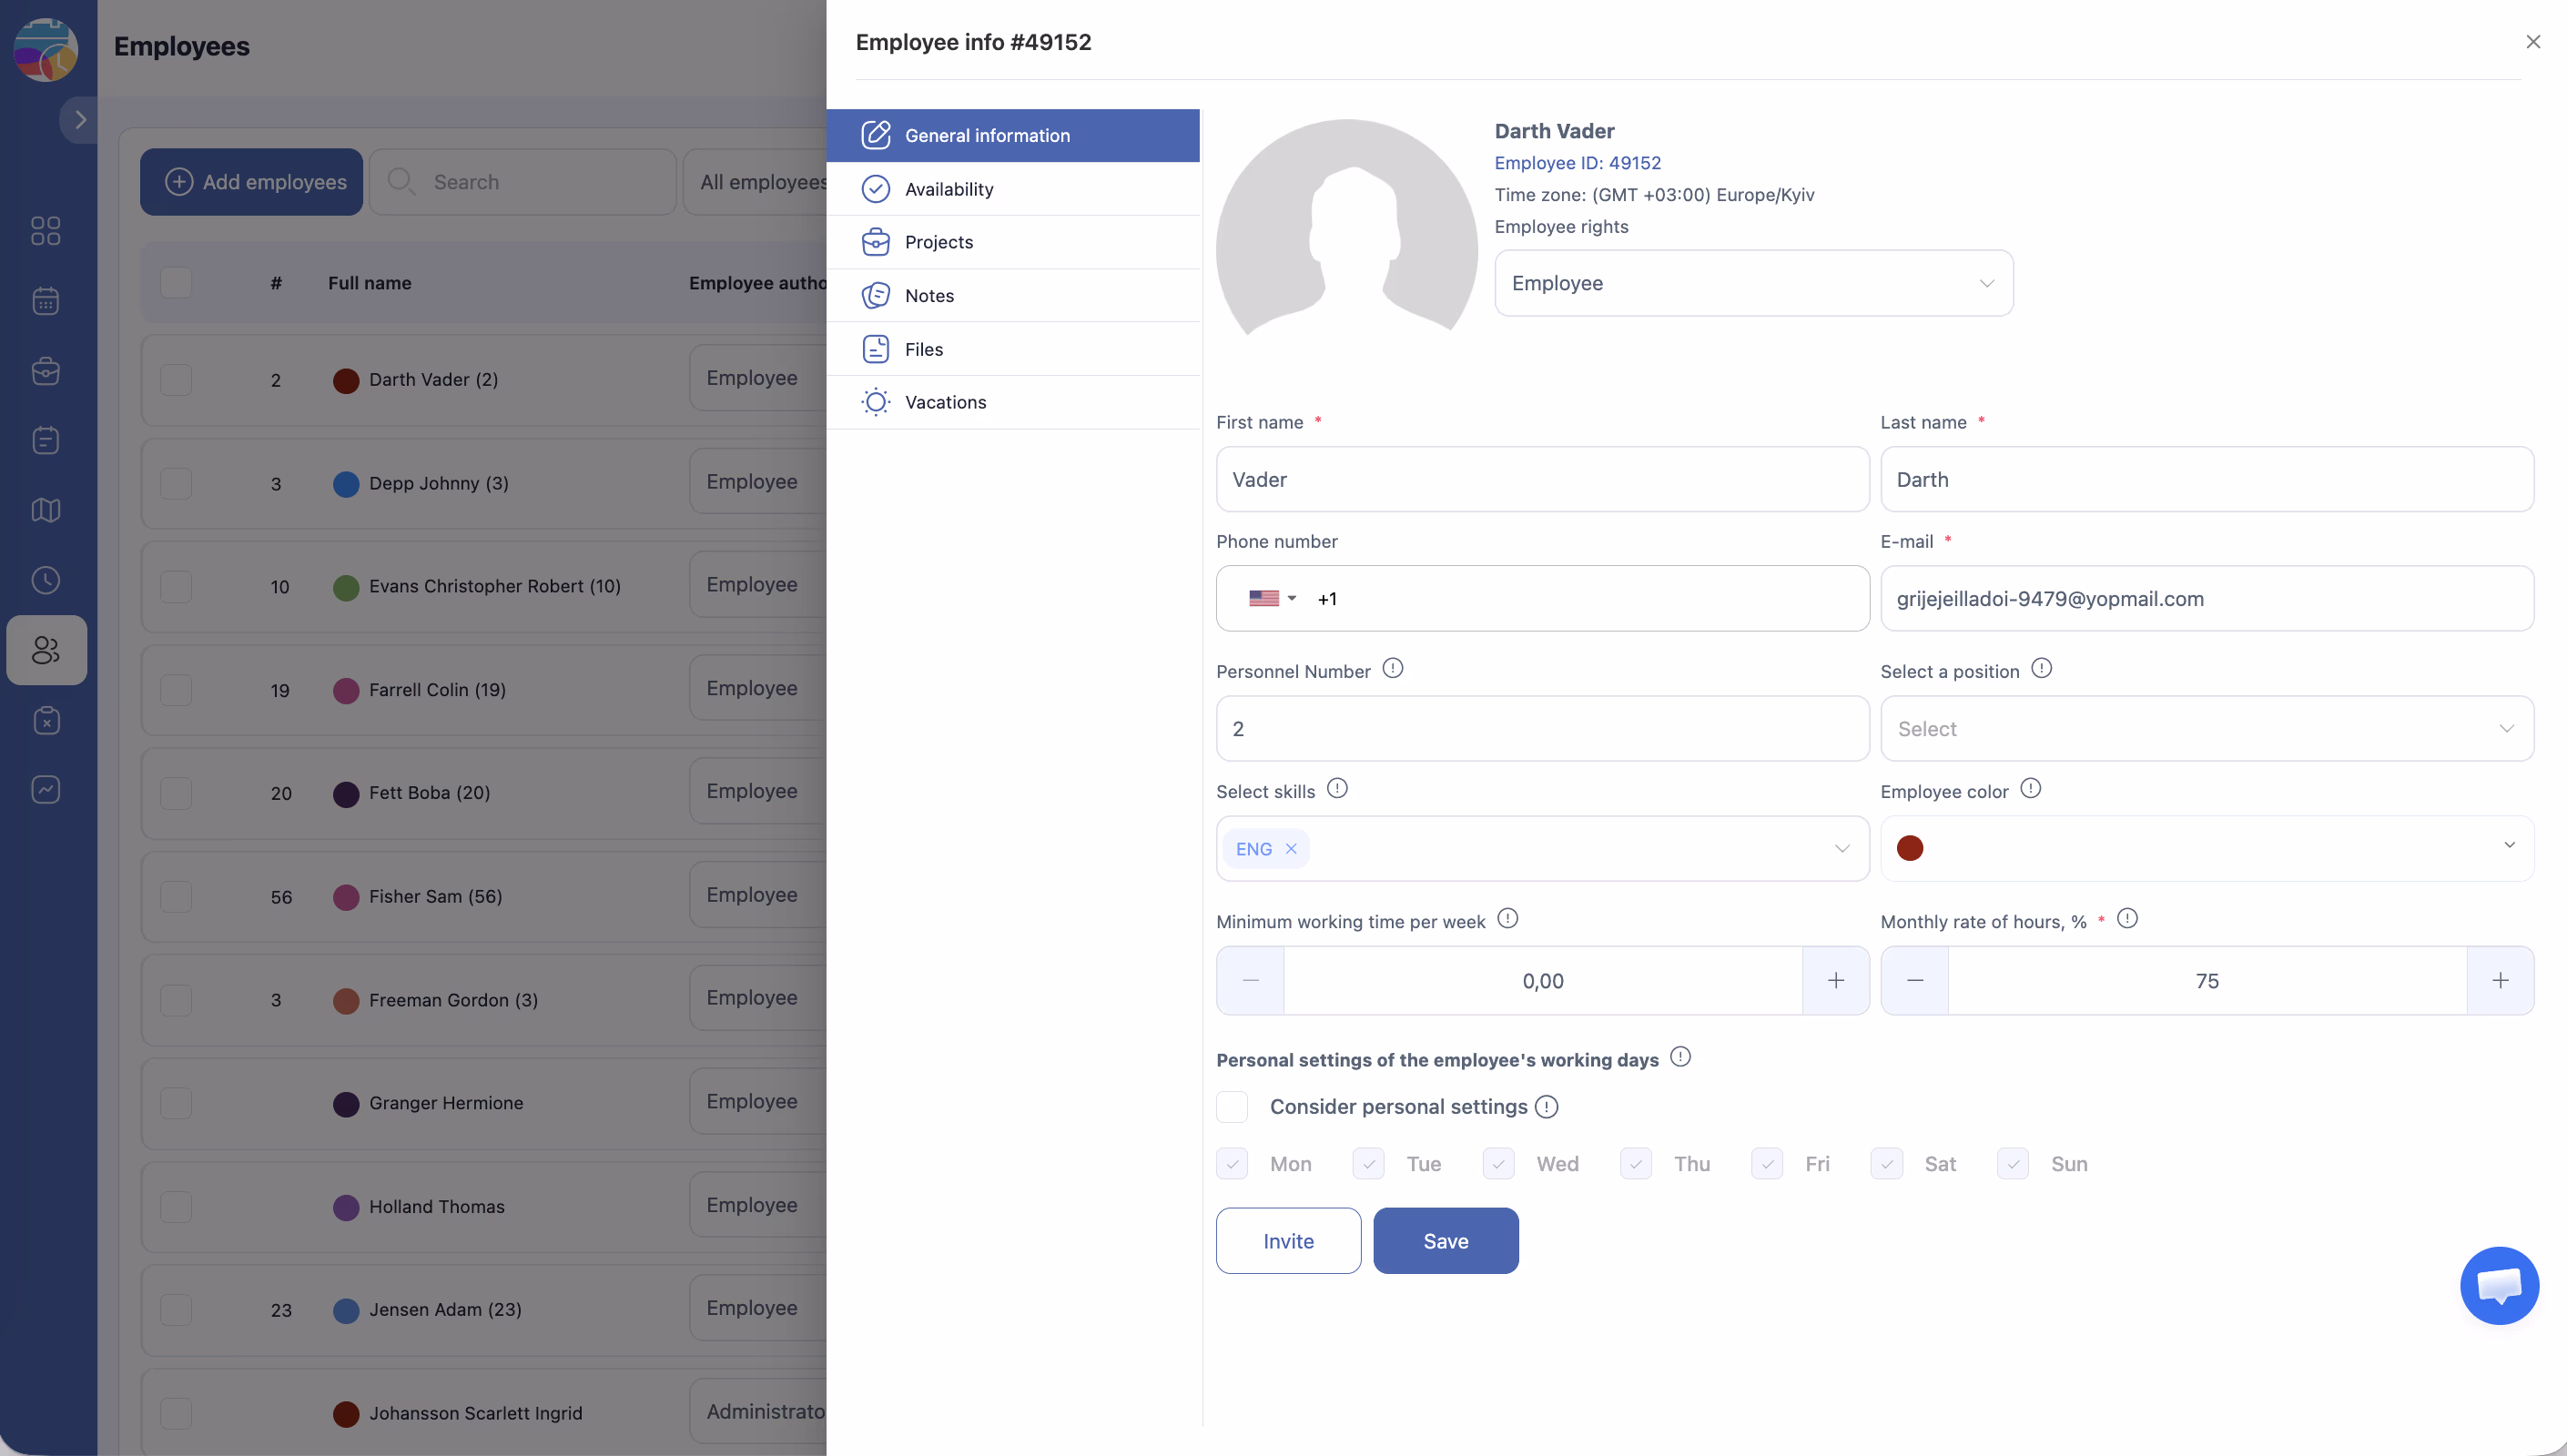Click the Invite button
The width and height of the screenshot is (2567, 1456).
(1288, 1241)
